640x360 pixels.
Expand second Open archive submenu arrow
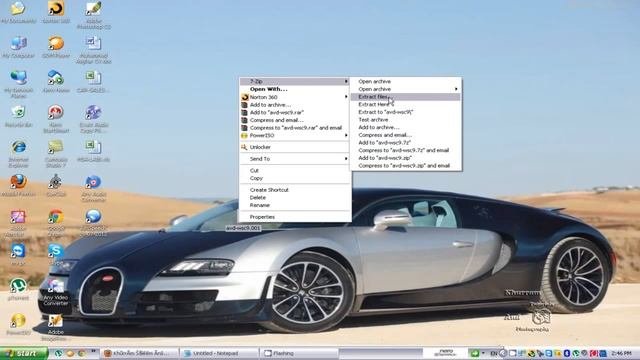[456, 89]
